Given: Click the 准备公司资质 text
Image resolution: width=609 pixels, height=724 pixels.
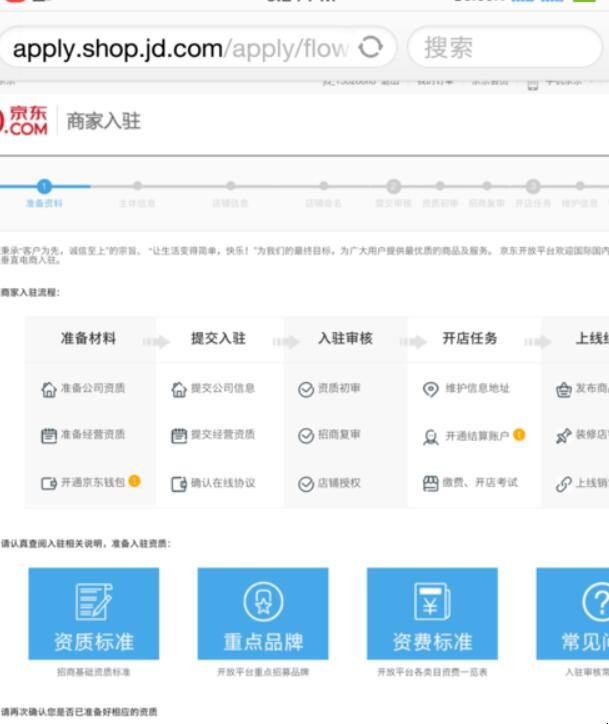Looking at the screenshot, I should pyautogui.click(x=93, y=388).
